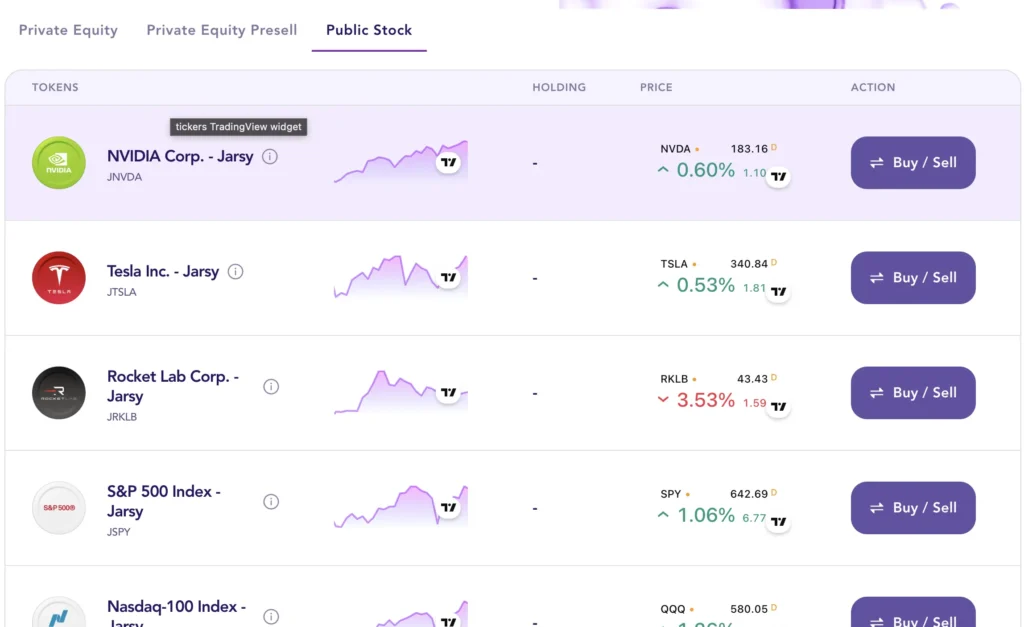Click SPY 1.06% change percentage
Screen dimensions: 1024x627
706,515
